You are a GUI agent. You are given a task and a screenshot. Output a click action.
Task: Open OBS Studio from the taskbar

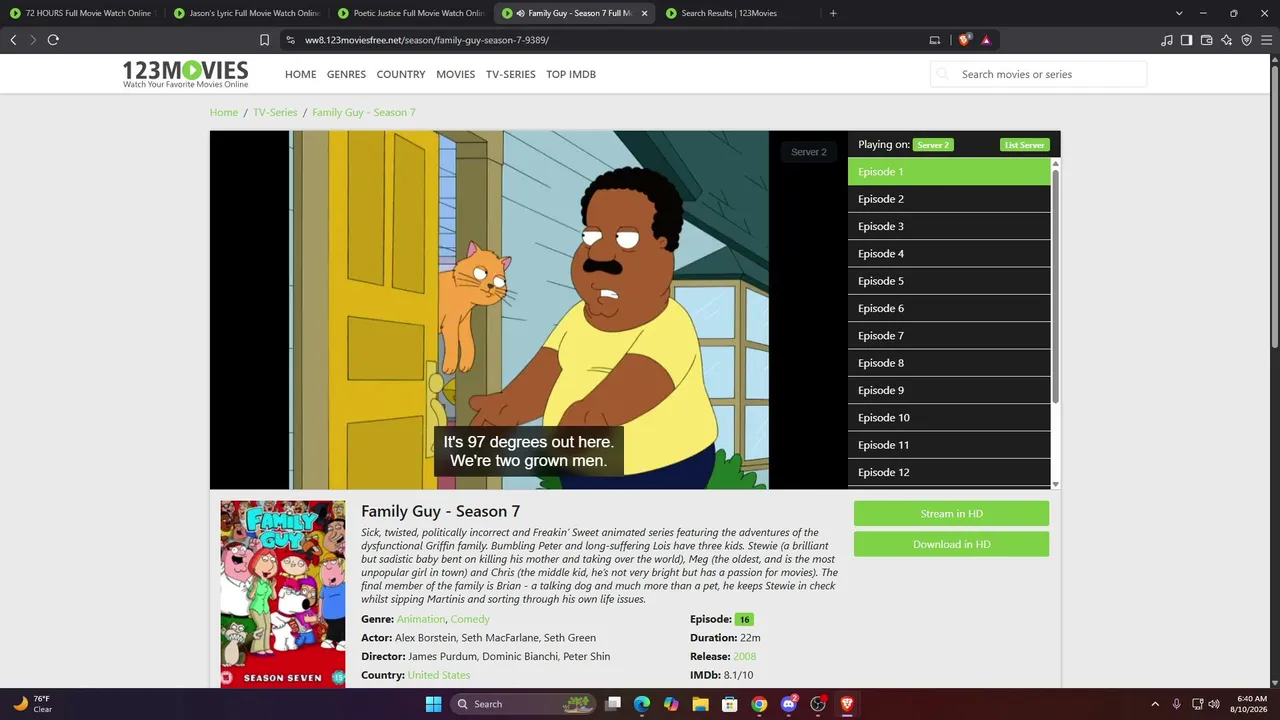pyautogui.click(x=818, y=704)
